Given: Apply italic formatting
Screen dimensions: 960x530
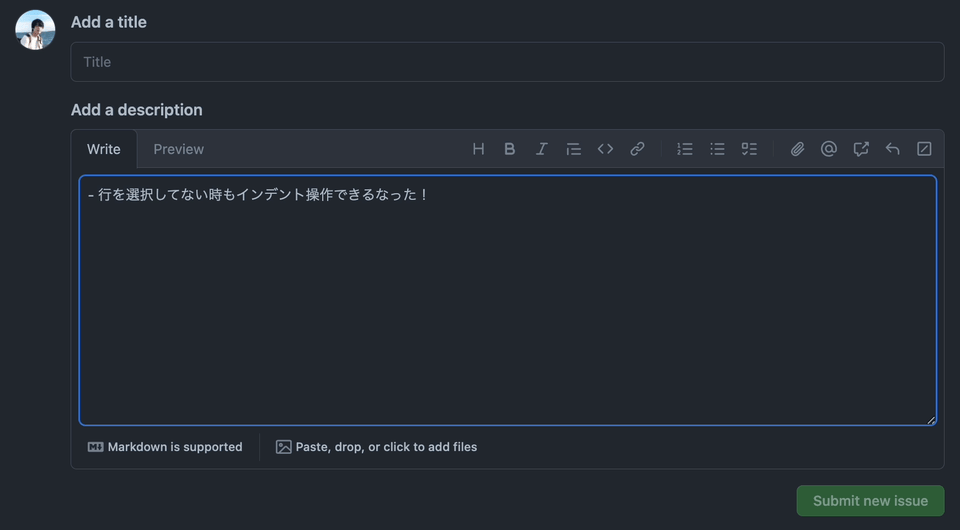Looking at the screenshot, I should (541, 149).
